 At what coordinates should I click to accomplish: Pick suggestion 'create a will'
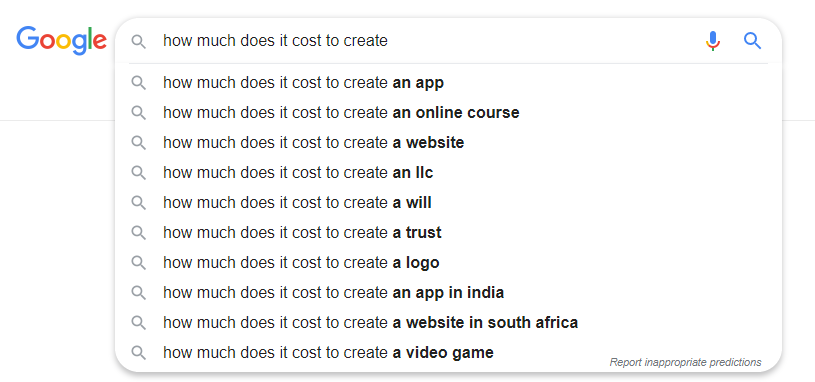[x=448, y=203]
